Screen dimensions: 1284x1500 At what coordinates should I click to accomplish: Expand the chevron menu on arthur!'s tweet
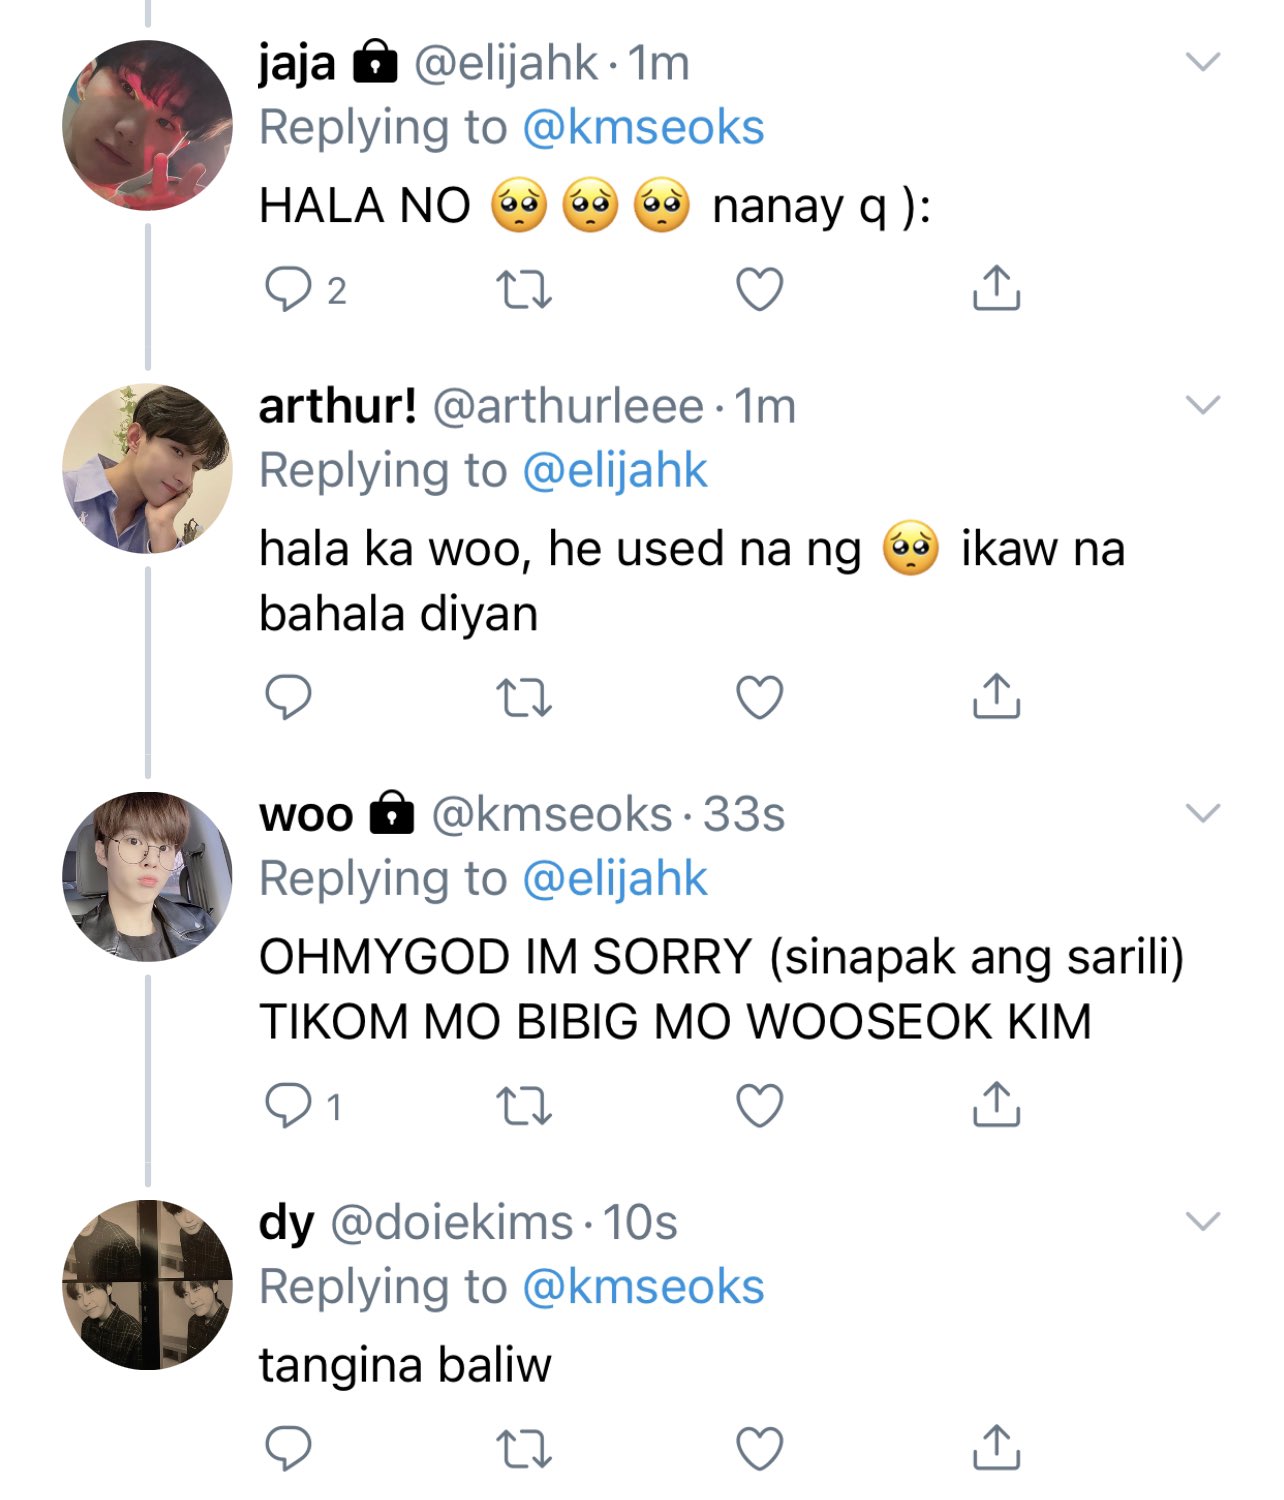[1203, 405]
